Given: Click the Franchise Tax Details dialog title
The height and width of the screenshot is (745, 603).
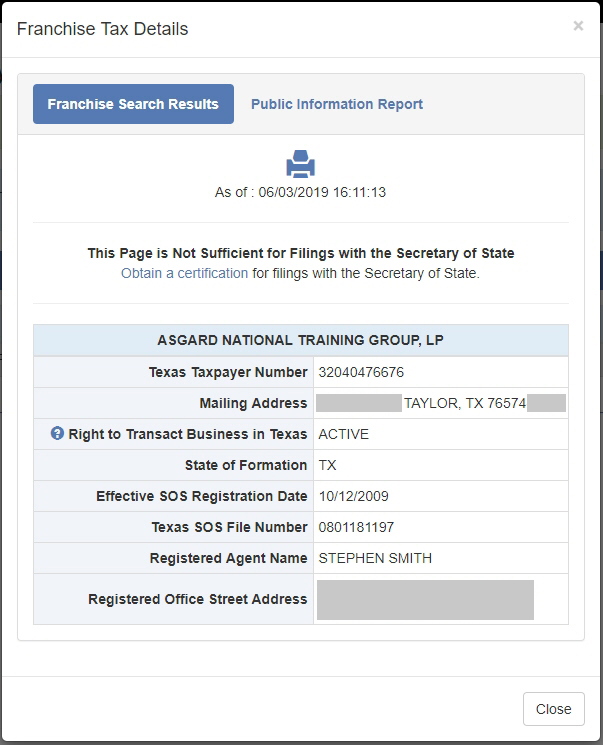Looking at the screenshot, I should 103,29.
